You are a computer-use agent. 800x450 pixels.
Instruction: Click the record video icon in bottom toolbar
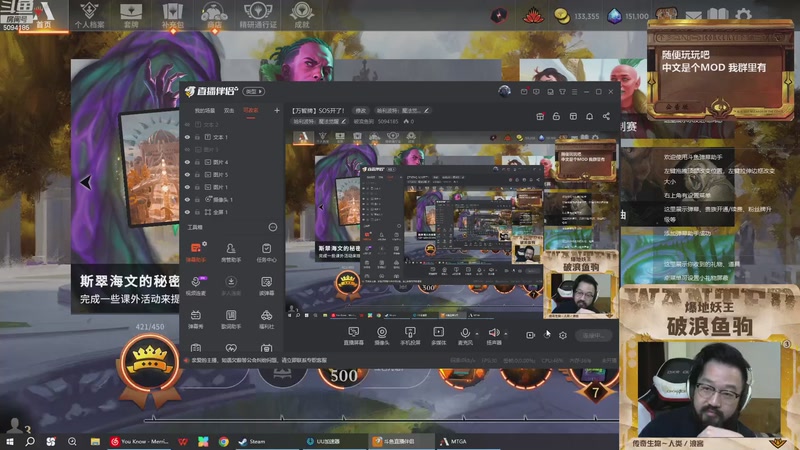531,335
